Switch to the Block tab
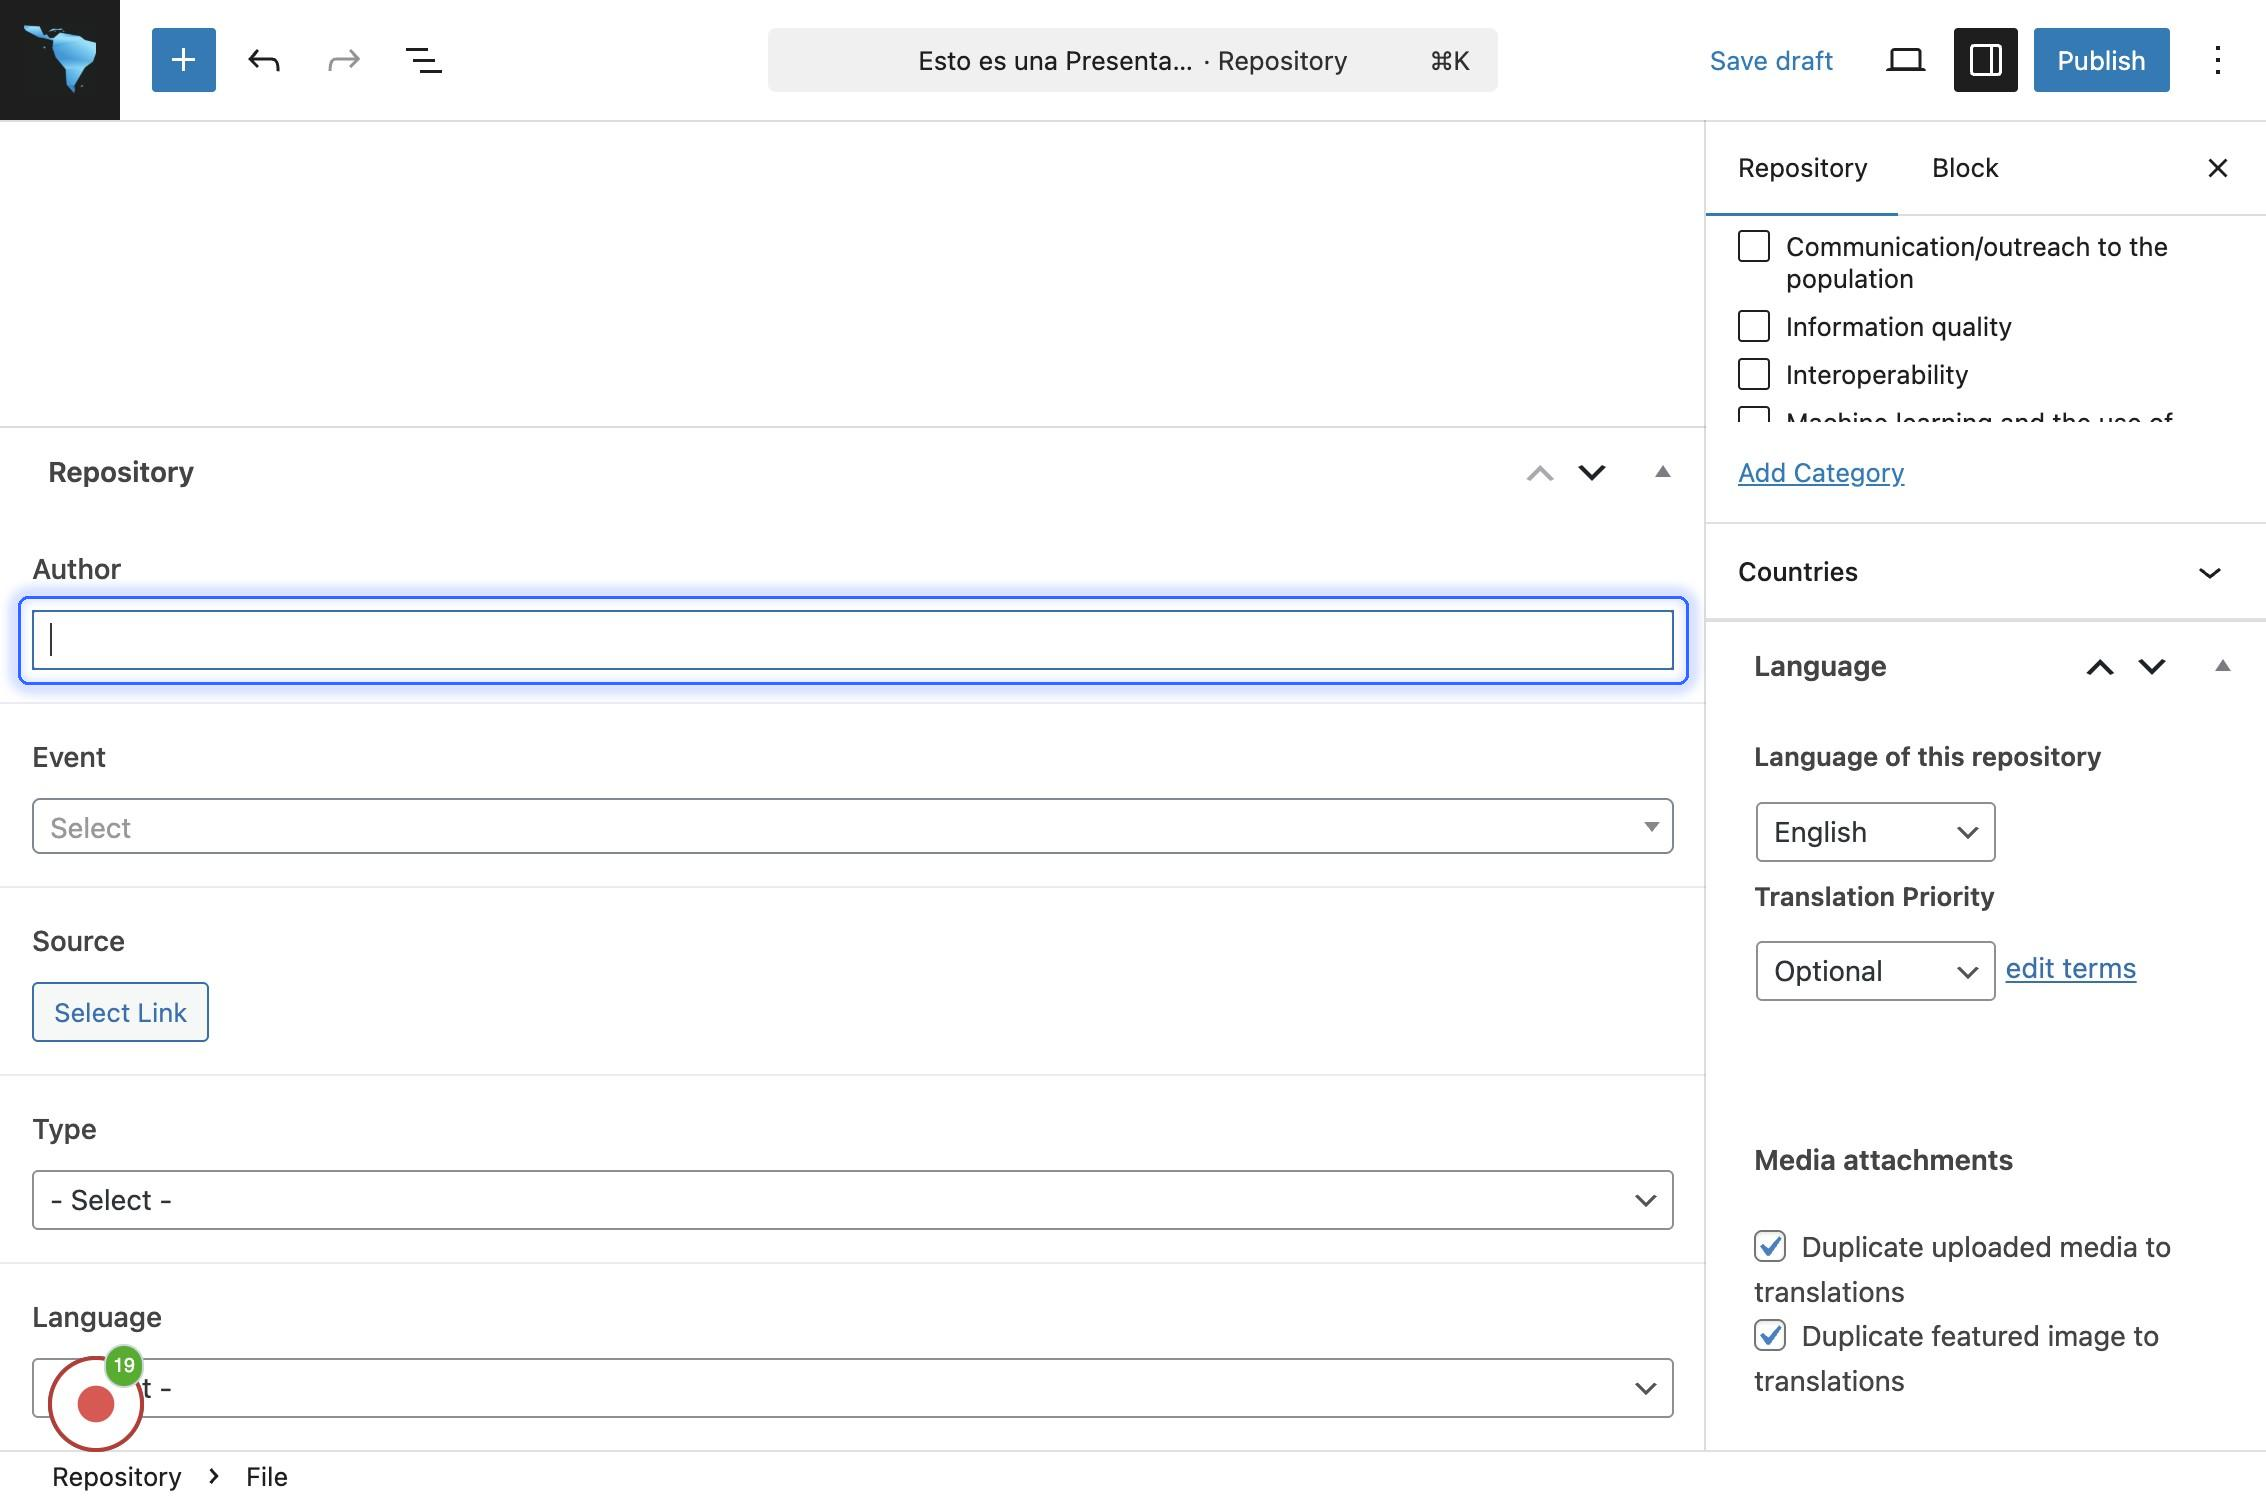Screen dimensions: 2266x1500 pyautogui.click(x=1964, y=168)
